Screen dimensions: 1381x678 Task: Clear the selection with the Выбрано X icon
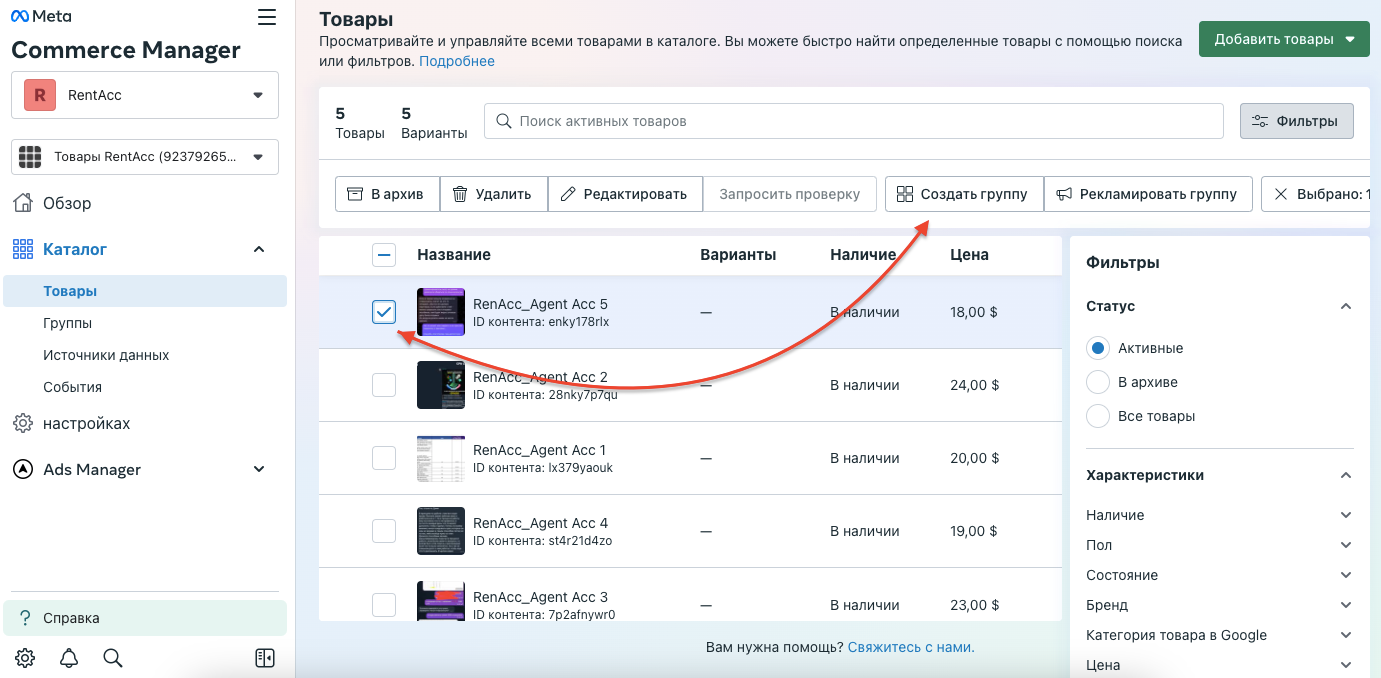(1281, 194)
